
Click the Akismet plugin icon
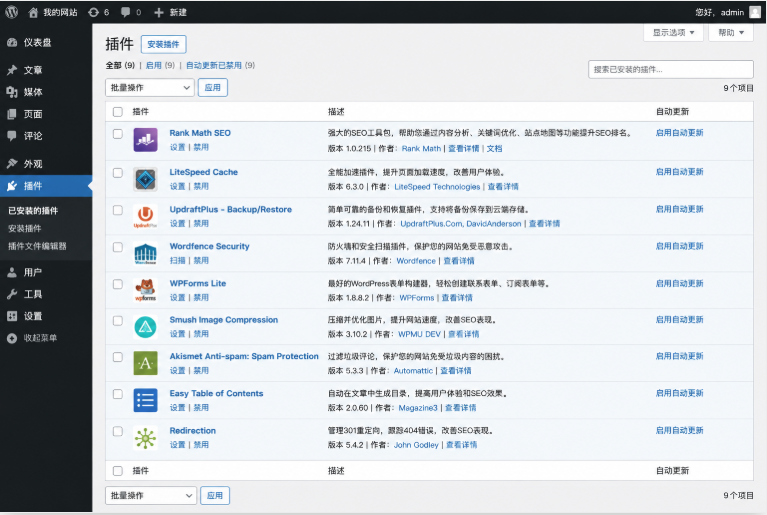pos(145,363)
